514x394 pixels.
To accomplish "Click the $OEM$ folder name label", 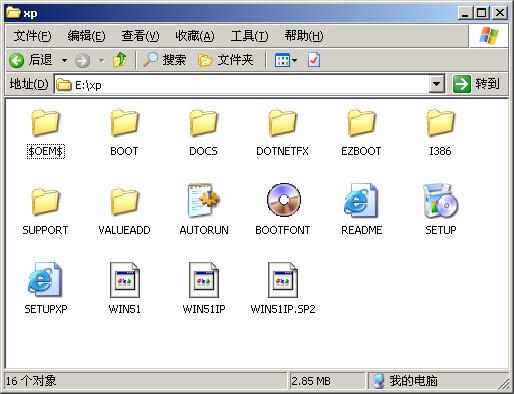I will (46, 151).
